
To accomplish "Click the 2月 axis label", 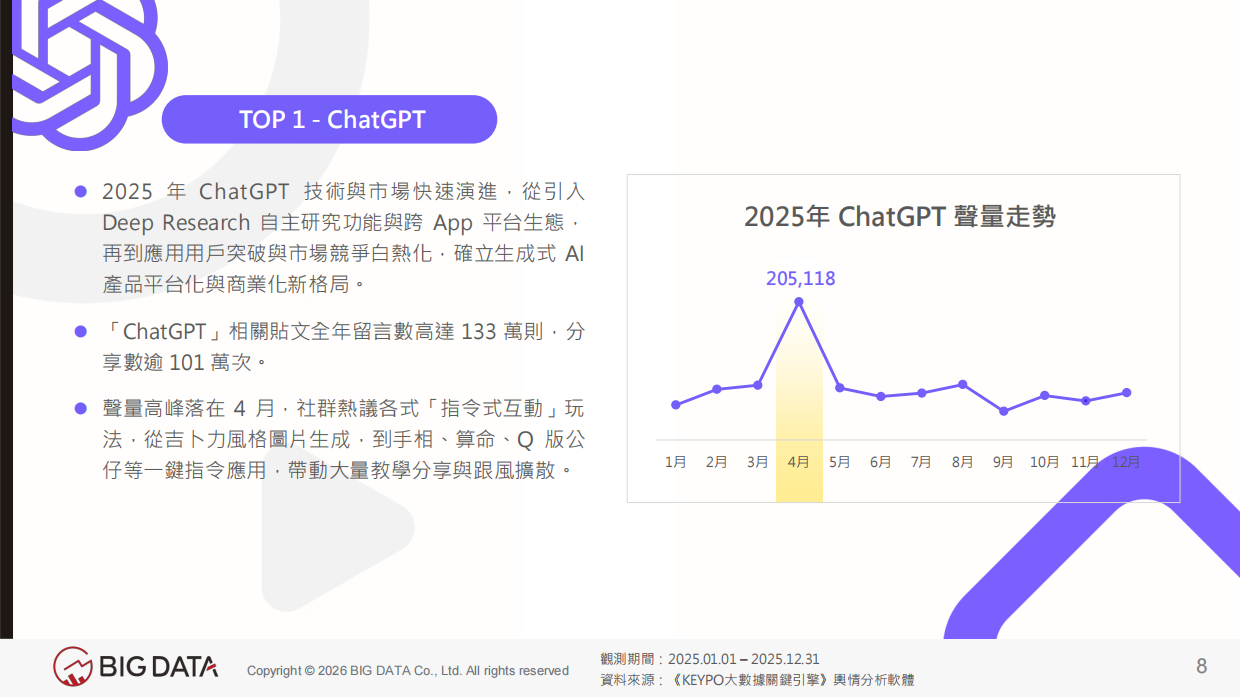I will [717, 462].
